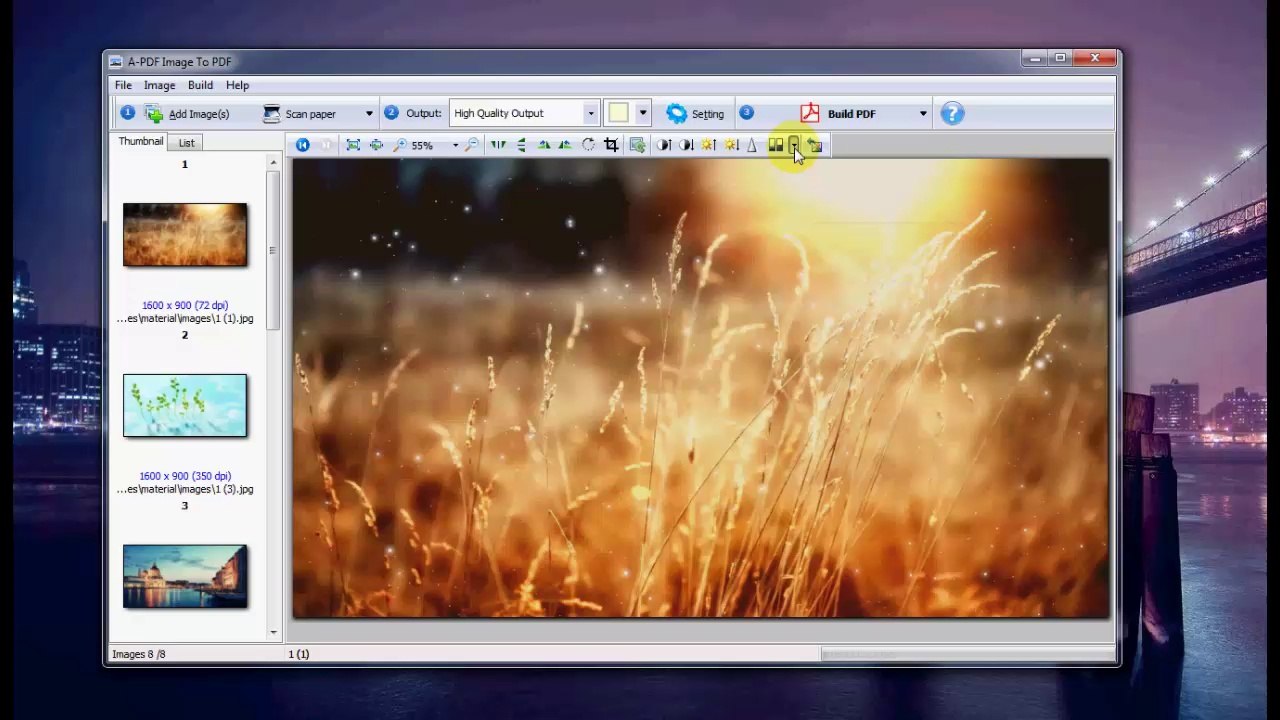The width and height of the screenshot is (1280, 720).
Task: Click the step 1 blue circle icon
Action: 127,113
